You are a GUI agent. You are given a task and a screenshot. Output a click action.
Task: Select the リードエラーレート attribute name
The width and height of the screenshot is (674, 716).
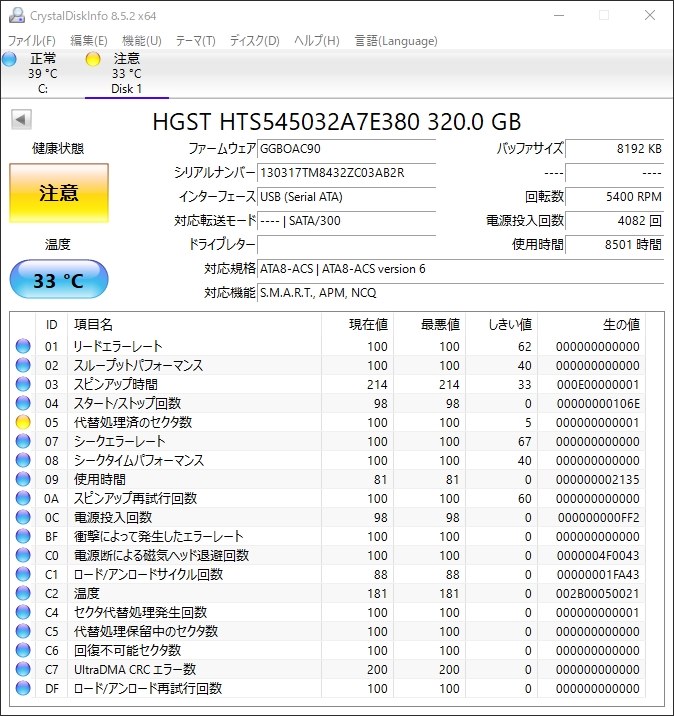pos(118,346)
